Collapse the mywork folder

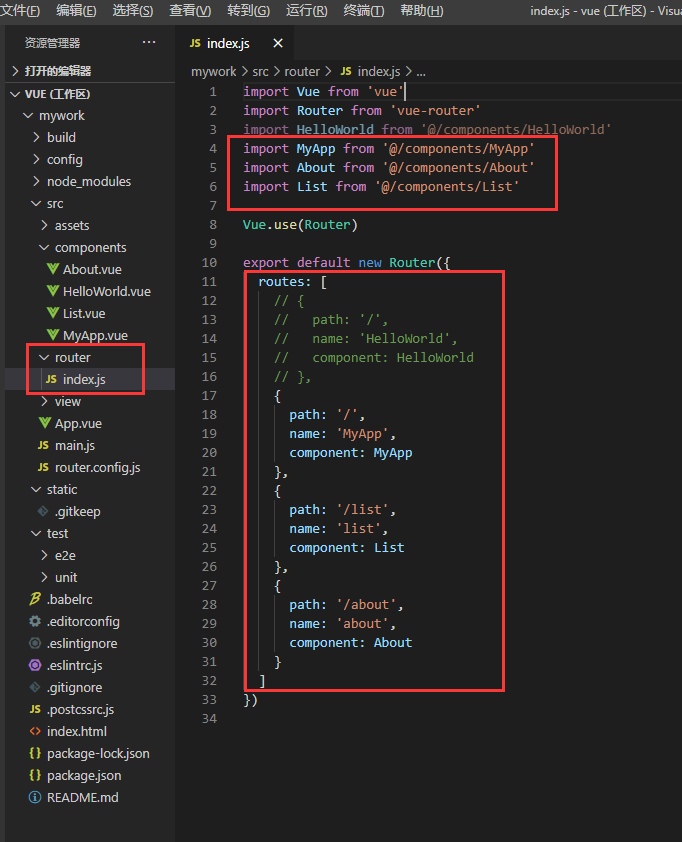click(x=28, y=115)
